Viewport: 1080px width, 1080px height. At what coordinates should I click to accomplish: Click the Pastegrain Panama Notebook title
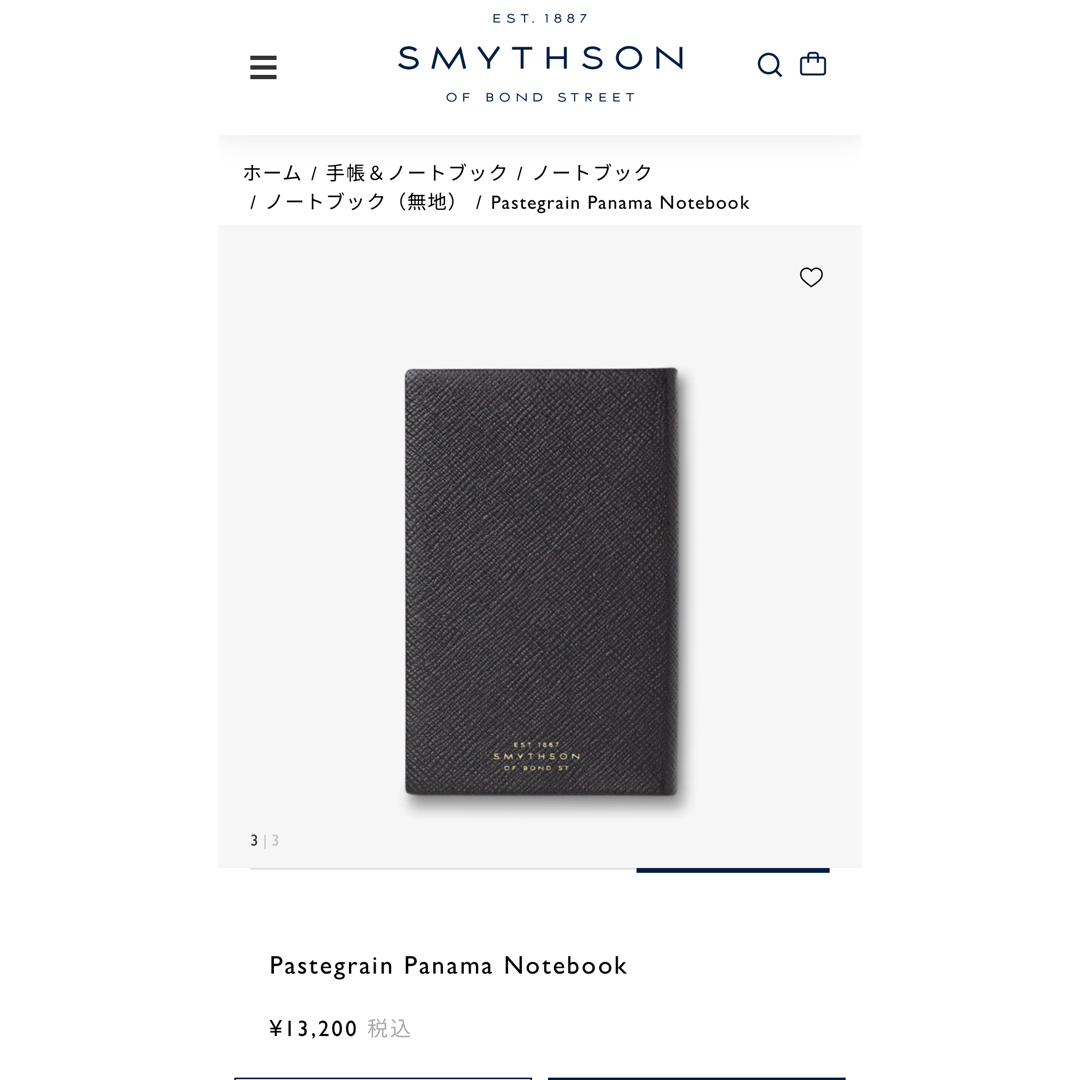[x=448, y=966]
